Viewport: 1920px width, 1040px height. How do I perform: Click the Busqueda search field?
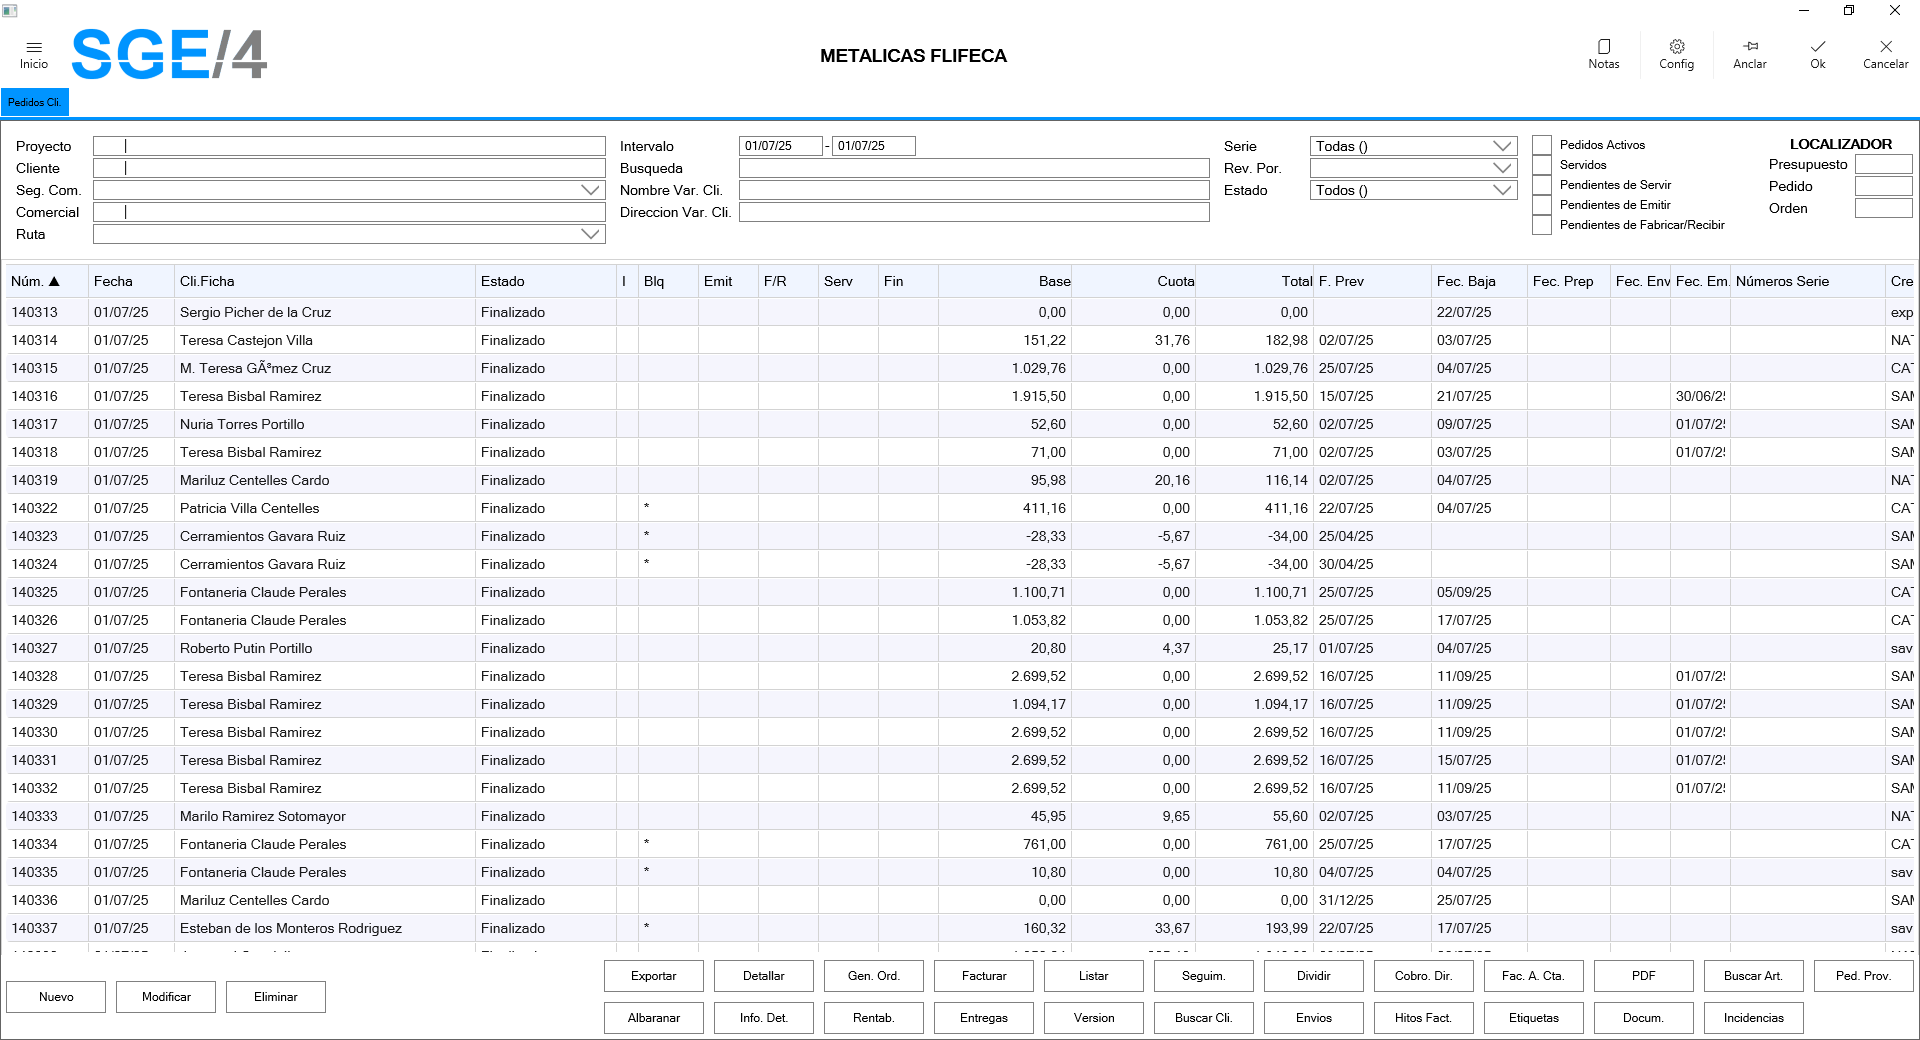click(x=974, y=168)
